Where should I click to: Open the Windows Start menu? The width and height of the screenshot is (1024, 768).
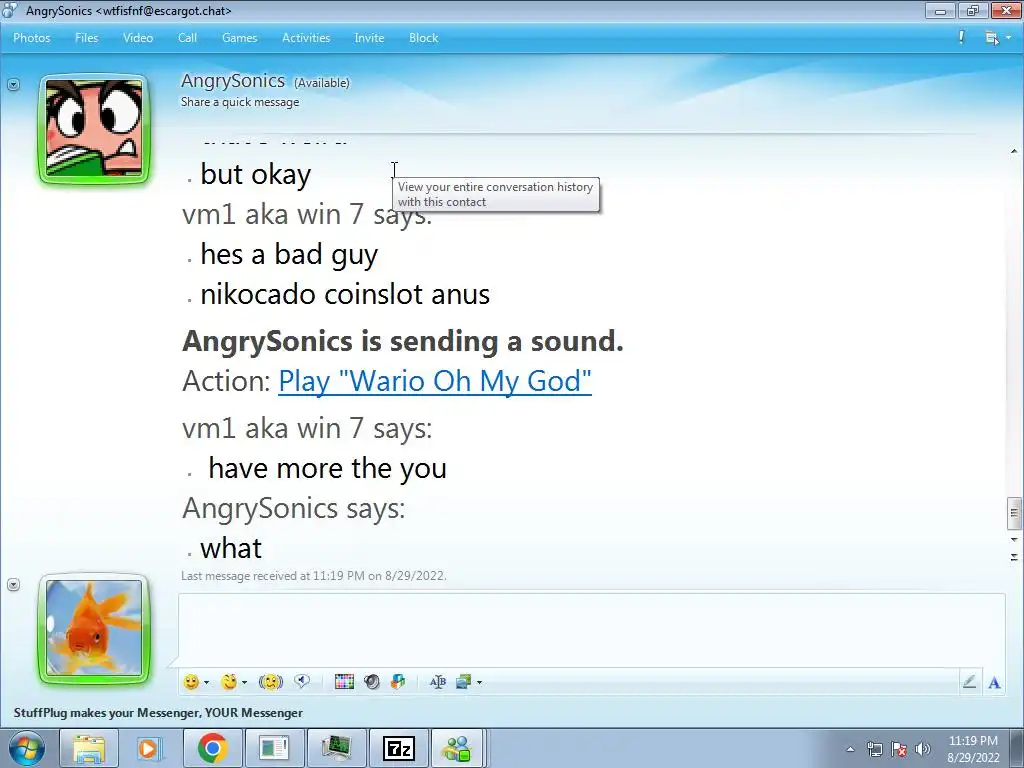27,748
